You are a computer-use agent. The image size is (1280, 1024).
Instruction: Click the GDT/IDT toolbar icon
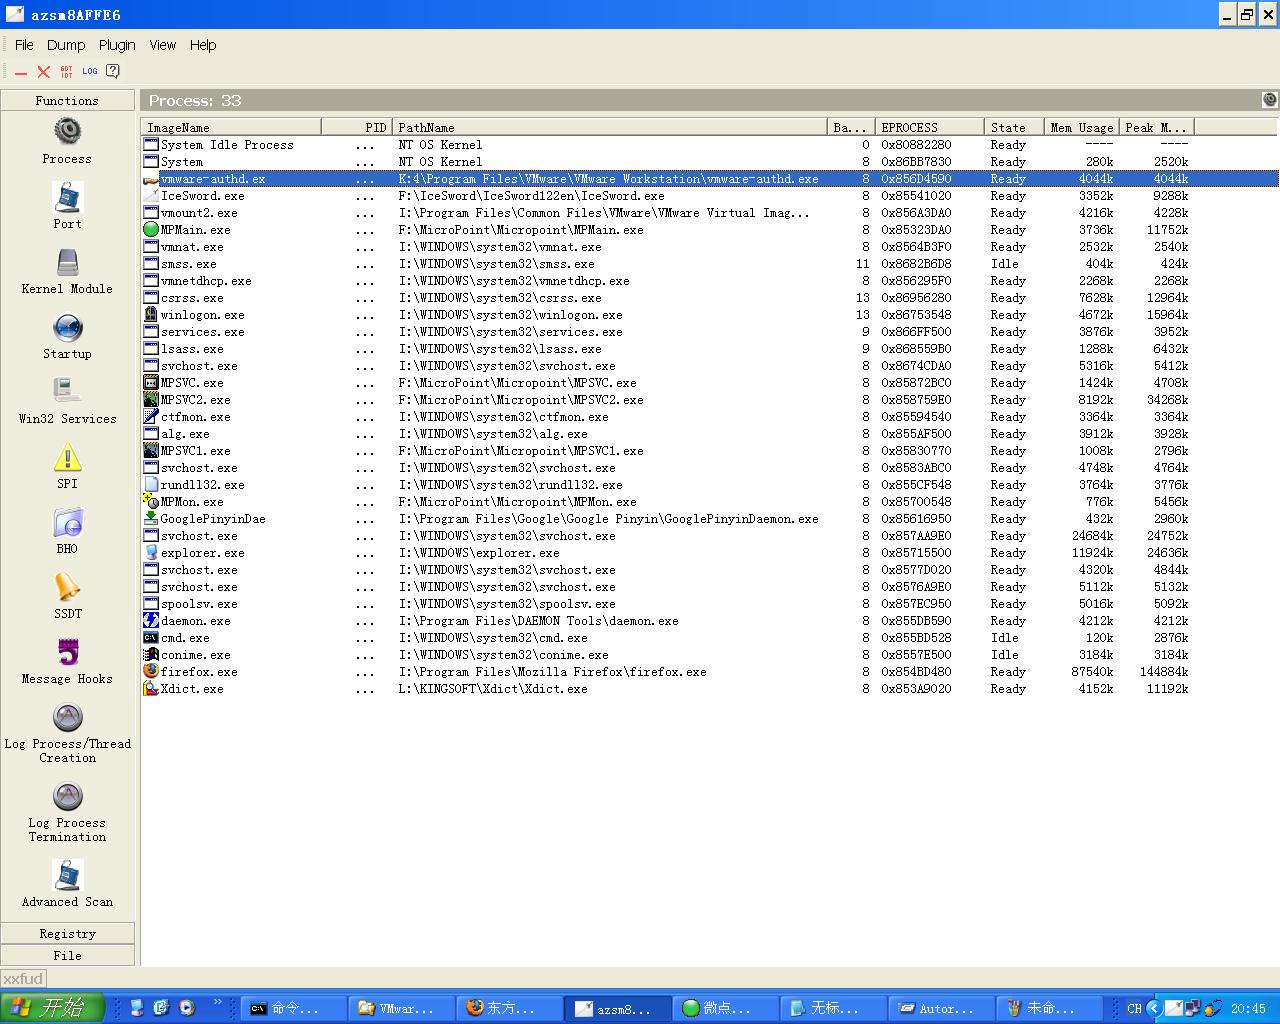[67, 71]
